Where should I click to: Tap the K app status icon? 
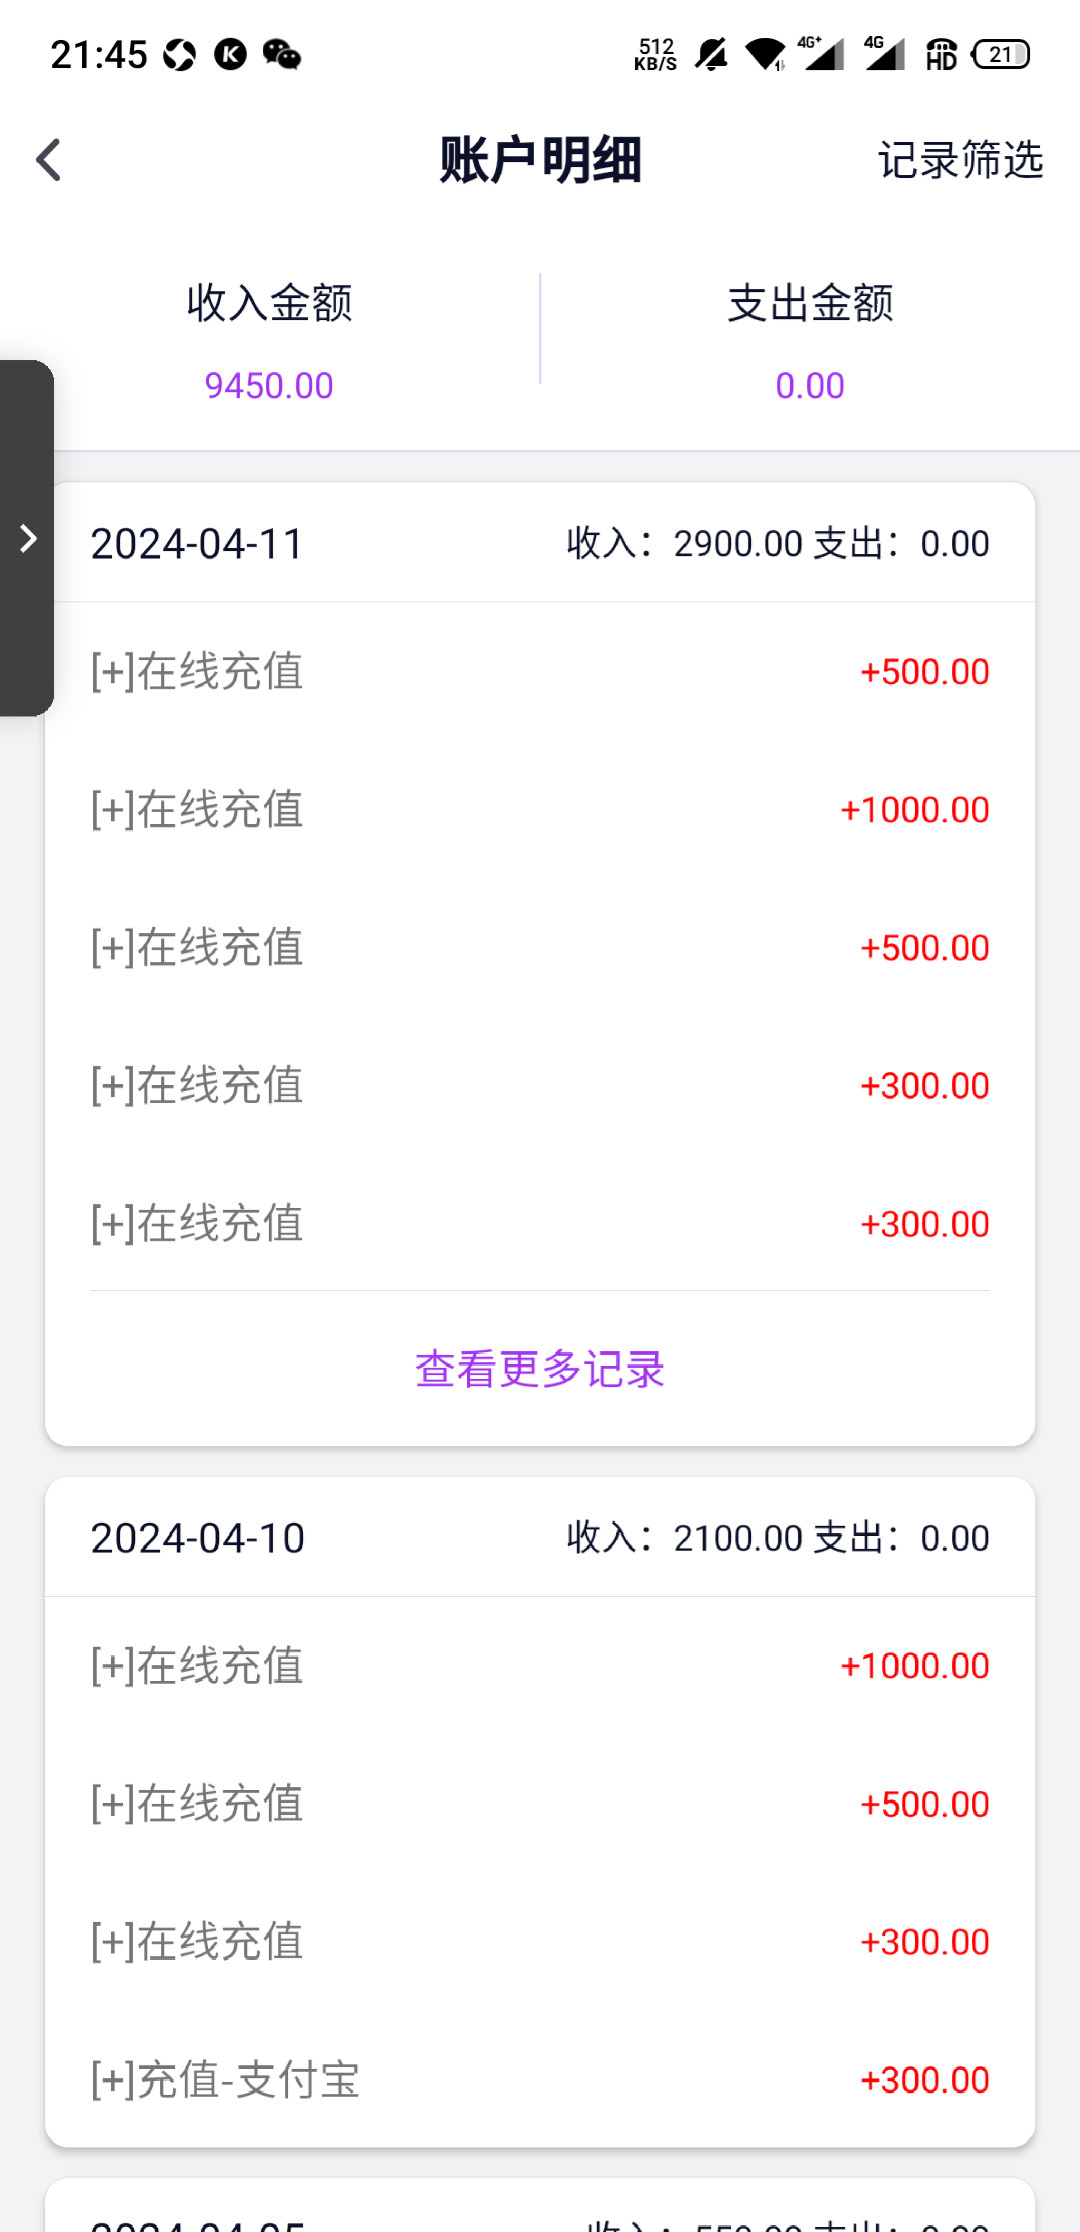[230, 54]
